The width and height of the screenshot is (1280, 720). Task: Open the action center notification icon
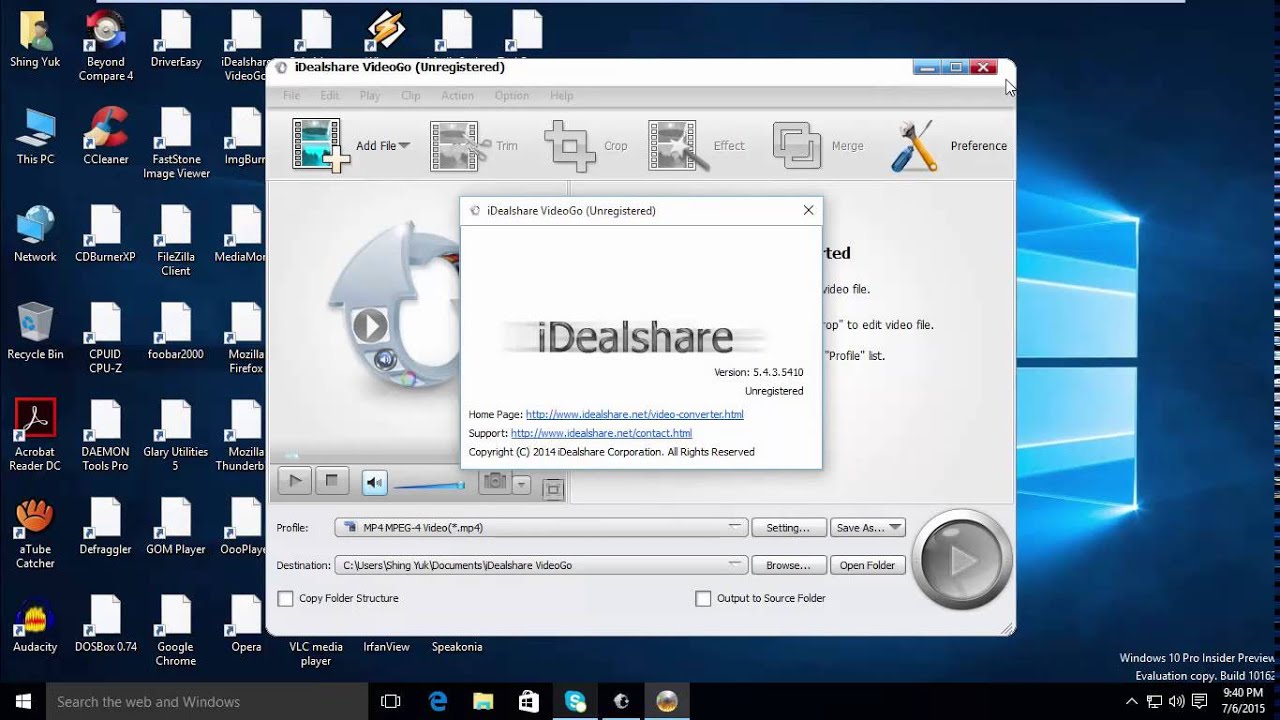coord(1201,701)
